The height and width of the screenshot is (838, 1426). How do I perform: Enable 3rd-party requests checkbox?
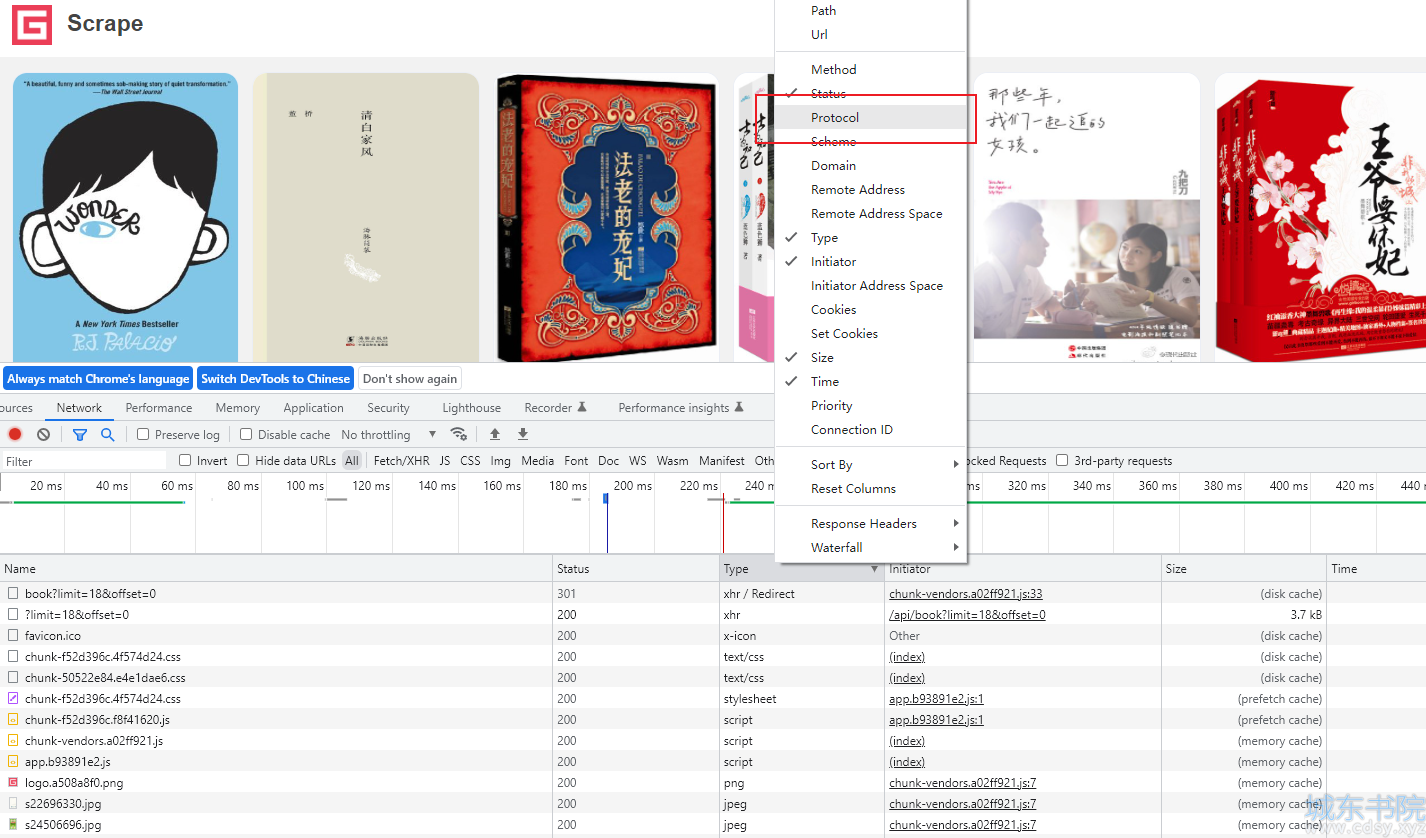(1062, 460)
